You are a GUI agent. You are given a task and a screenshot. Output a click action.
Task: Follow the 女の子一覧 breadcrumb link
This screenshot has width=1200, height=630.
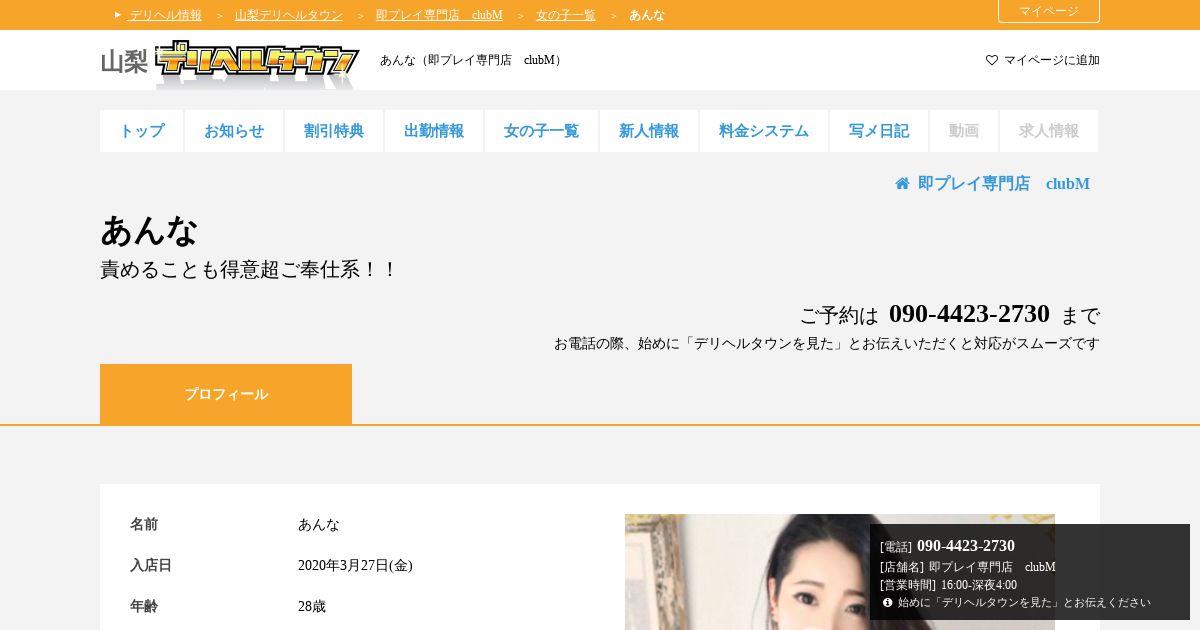point(566,15)
